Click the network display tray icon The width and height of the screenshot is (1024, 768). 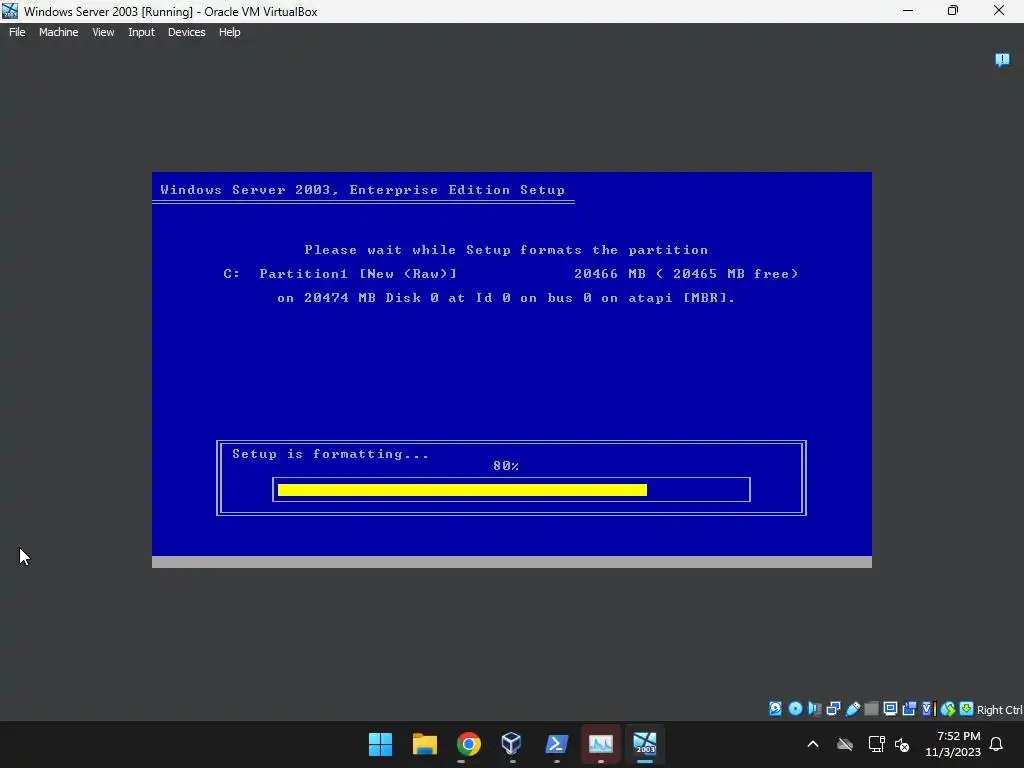tap(876, 744)
